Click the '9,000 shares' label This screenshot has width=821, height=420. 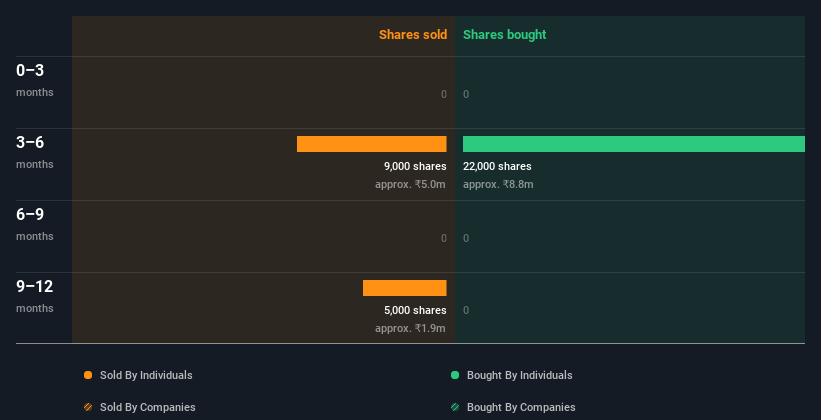[x=415, y=167]
